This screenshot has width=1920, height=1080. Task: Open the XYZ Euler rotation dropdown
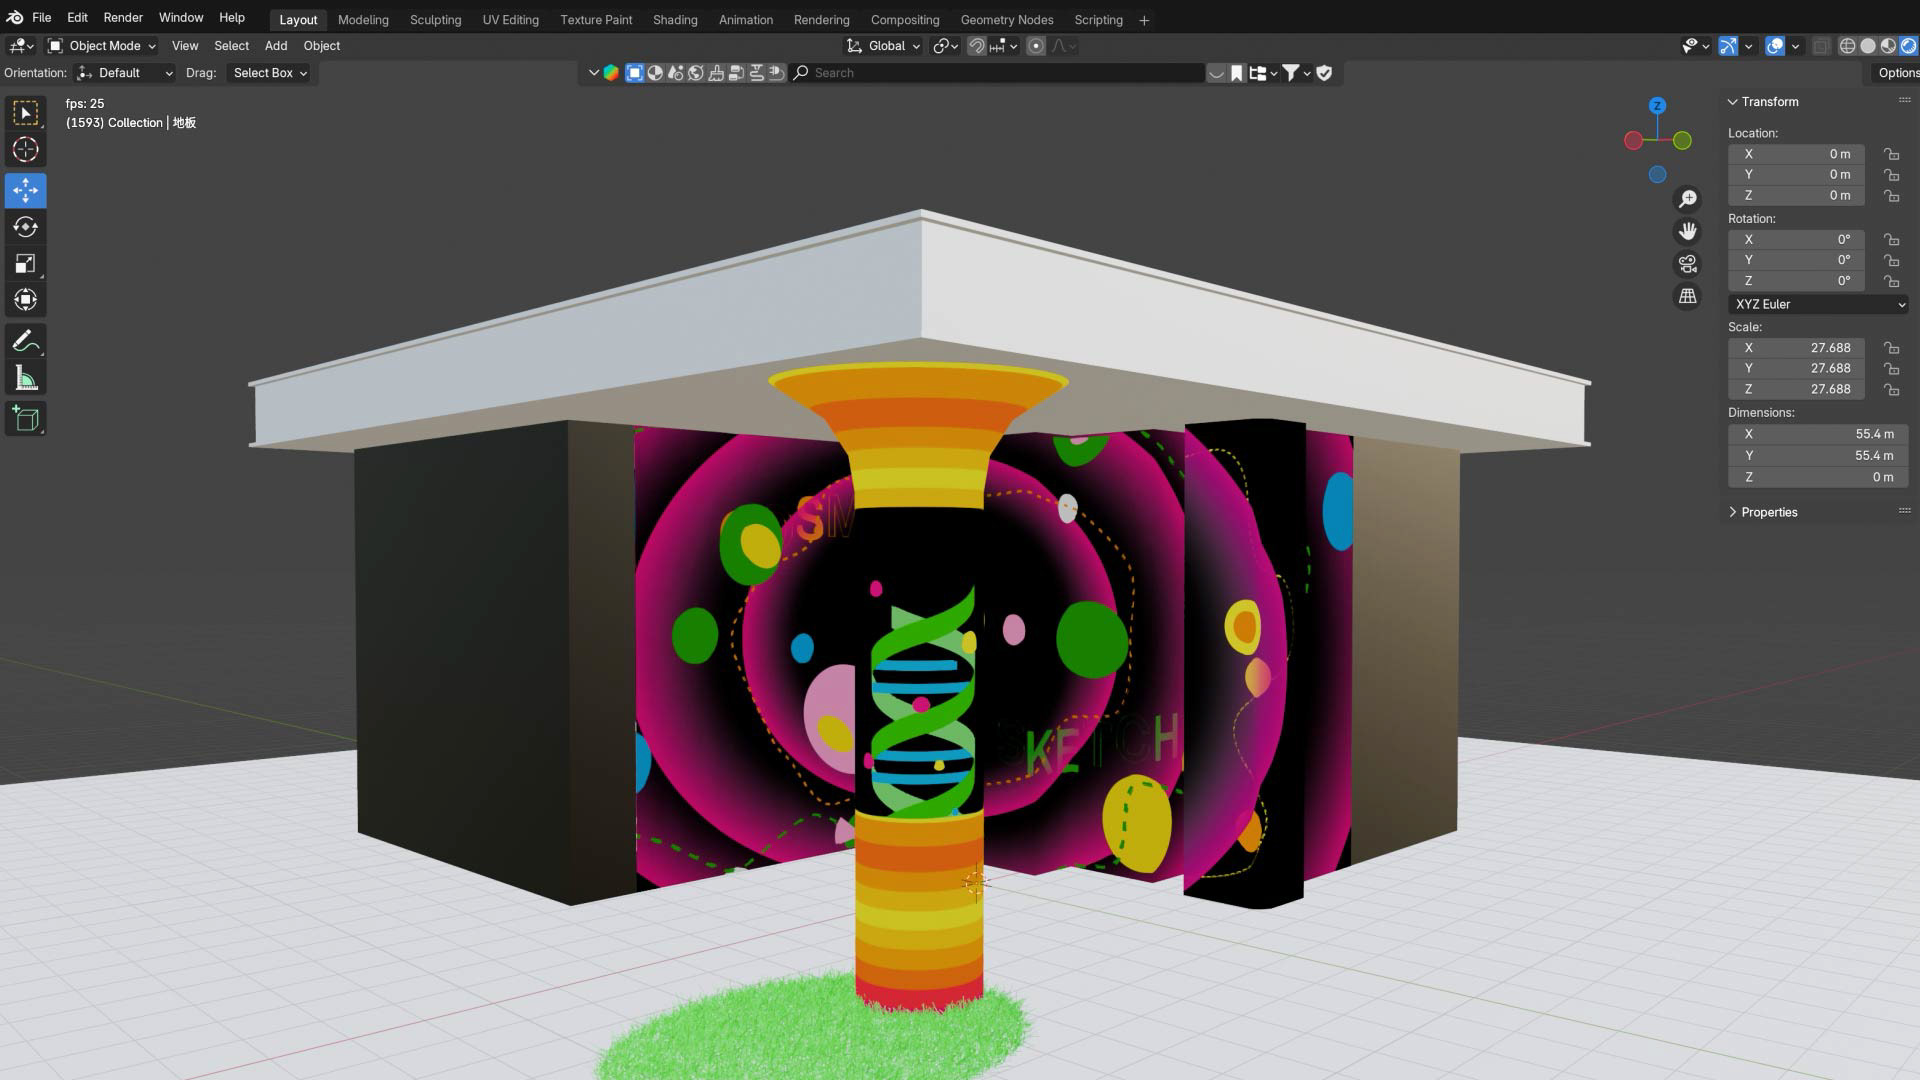[1818, 304]
